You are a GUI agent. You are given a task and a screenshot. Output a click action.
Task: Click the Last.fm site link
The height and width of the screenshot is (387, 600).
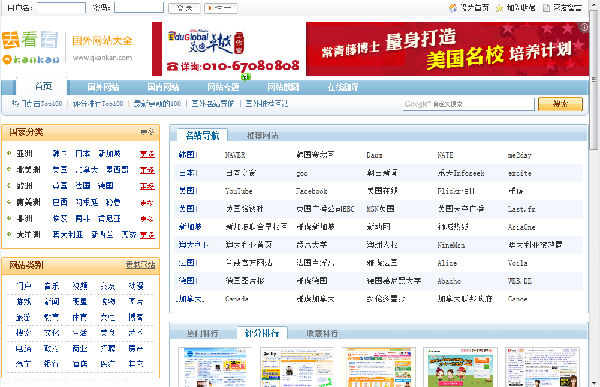tap(521, 209)
